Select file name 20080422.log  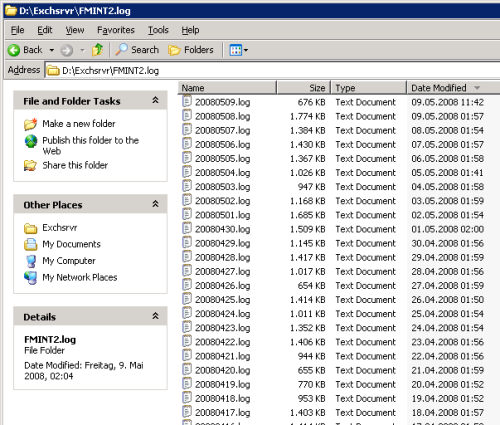coord(222,342)
